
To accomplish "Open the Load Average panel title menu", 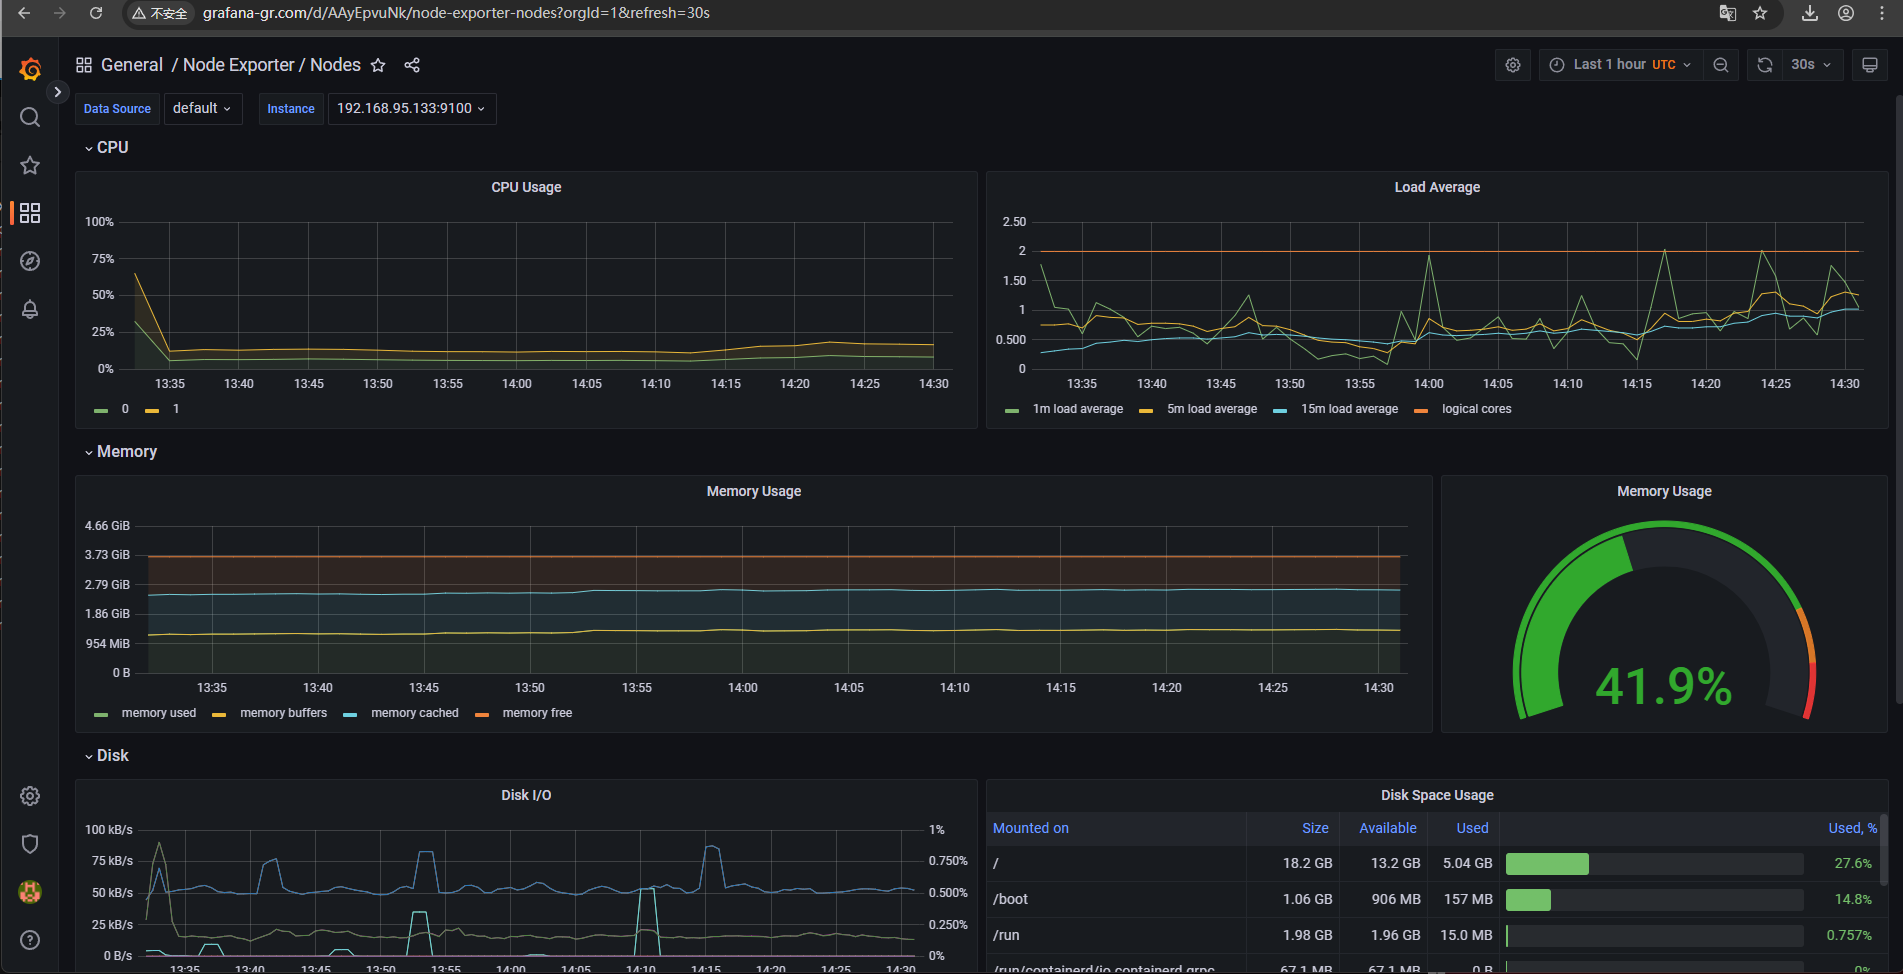I will point(1437,187).
